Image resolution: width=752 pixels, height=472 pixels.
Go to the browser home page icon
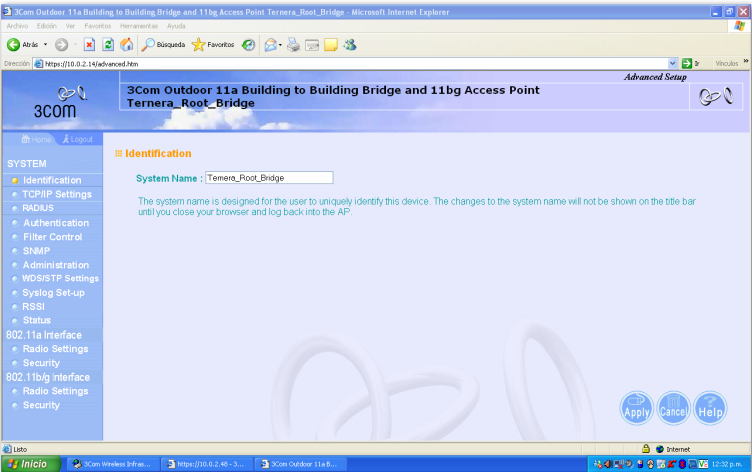coord(126,44)
